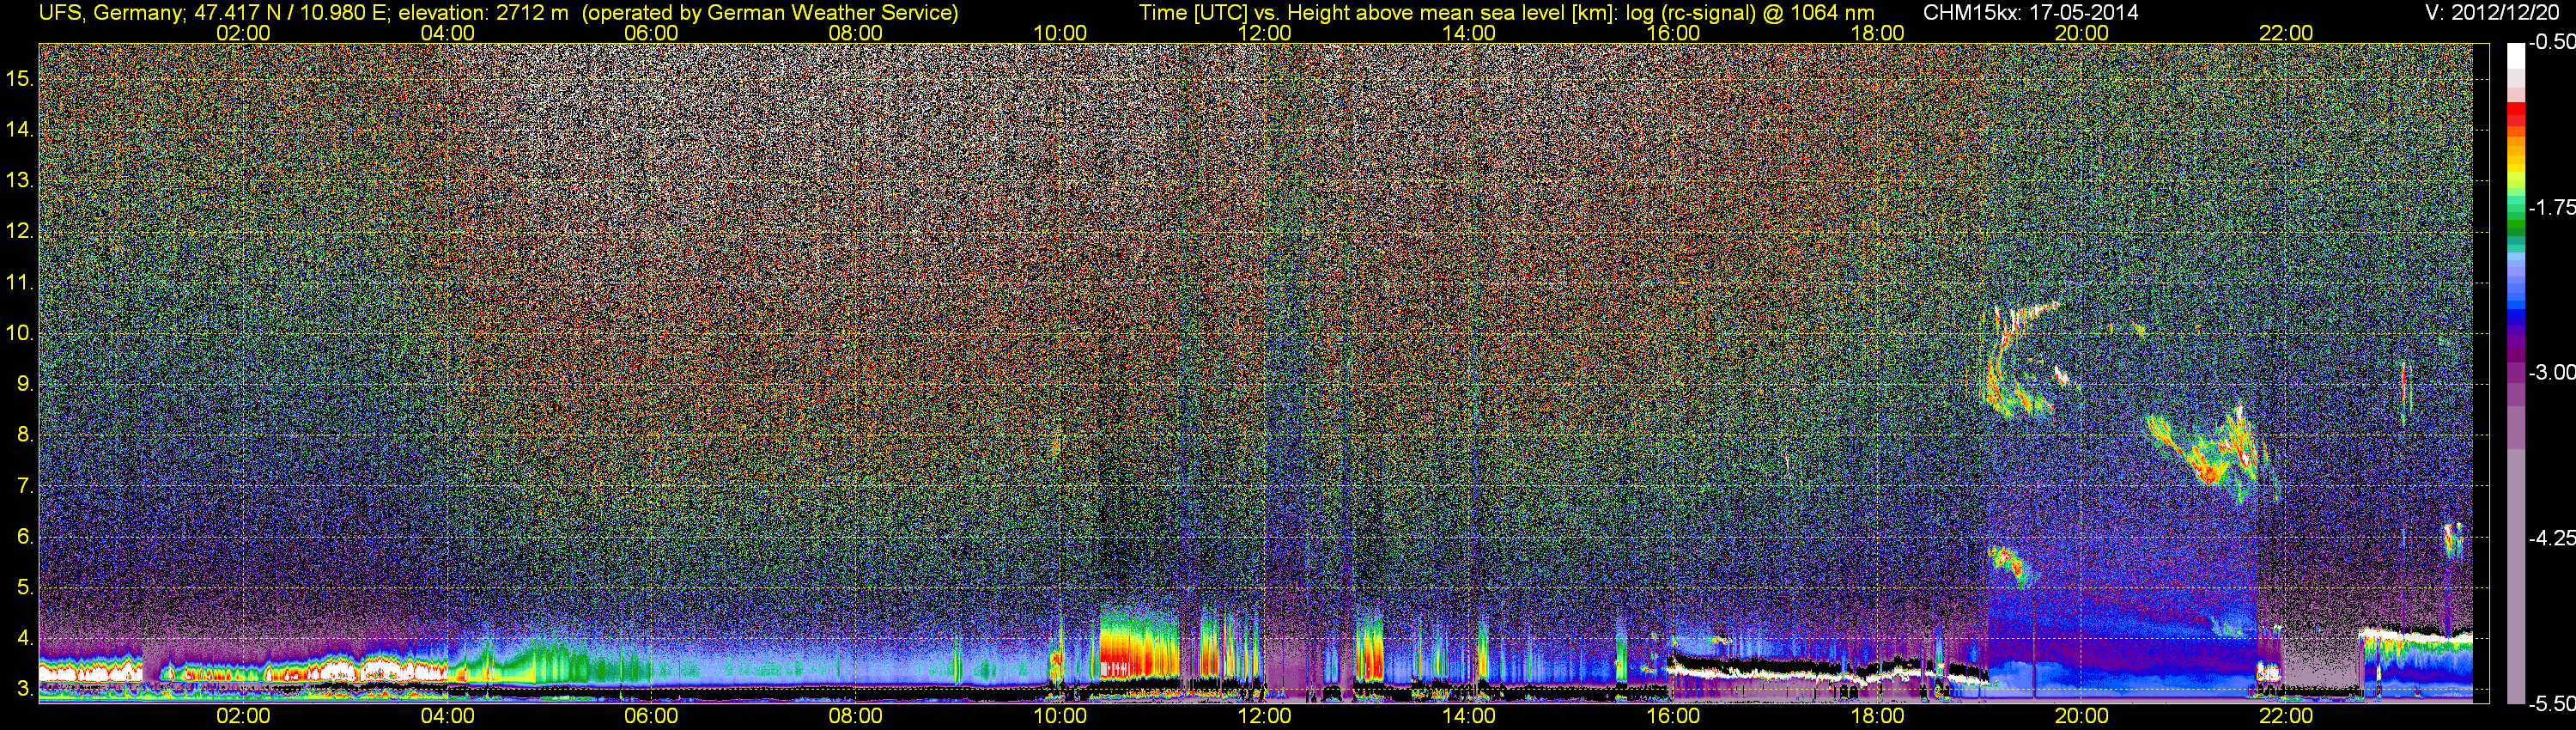Click the '-1.75' color scale label
Viewport: 2576px width, 730px height.
click(x=2552, y=207)
